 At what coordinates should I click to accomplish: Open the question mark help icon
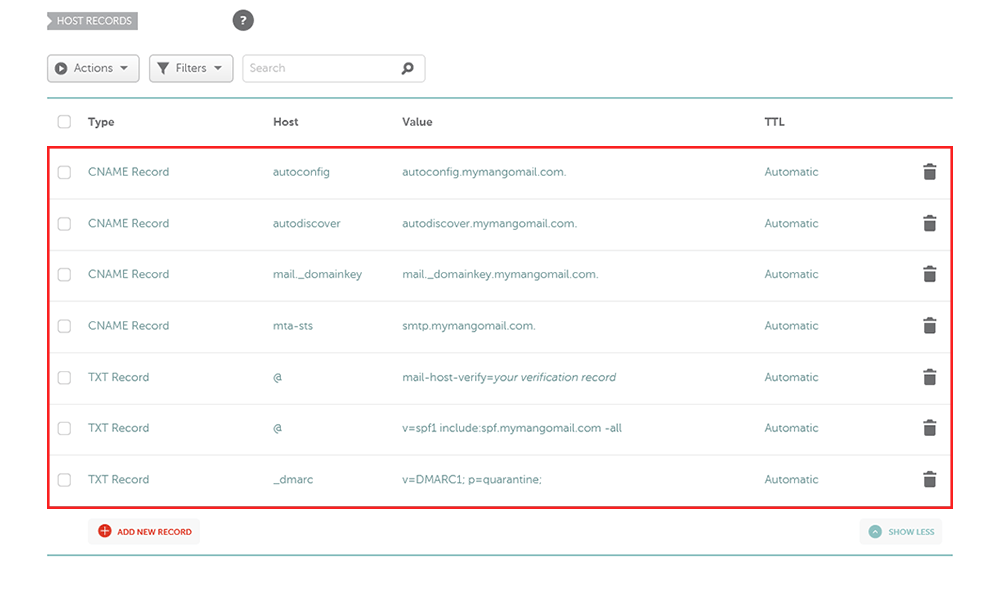(x=243, y=20)
